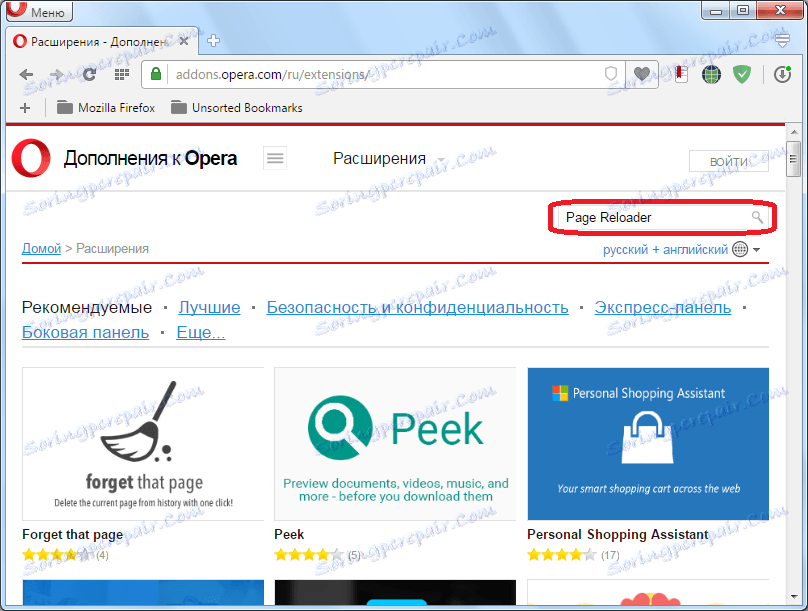808x611 pixels.
Task: Click the magnifier in the search field
Action: coord(759,216)
